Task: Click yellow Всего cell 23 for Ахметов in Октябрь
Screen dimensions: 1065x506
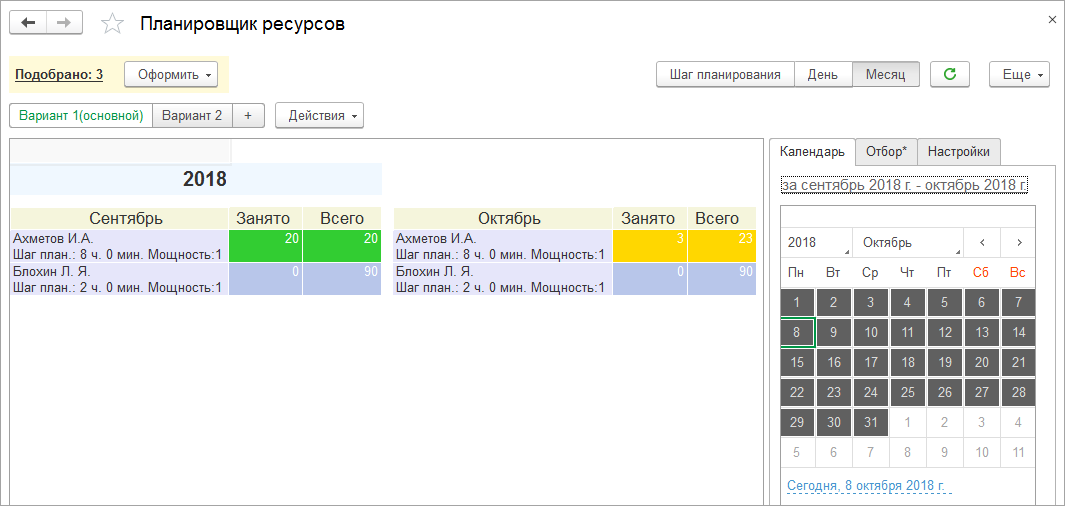Action: coord(722,246)
